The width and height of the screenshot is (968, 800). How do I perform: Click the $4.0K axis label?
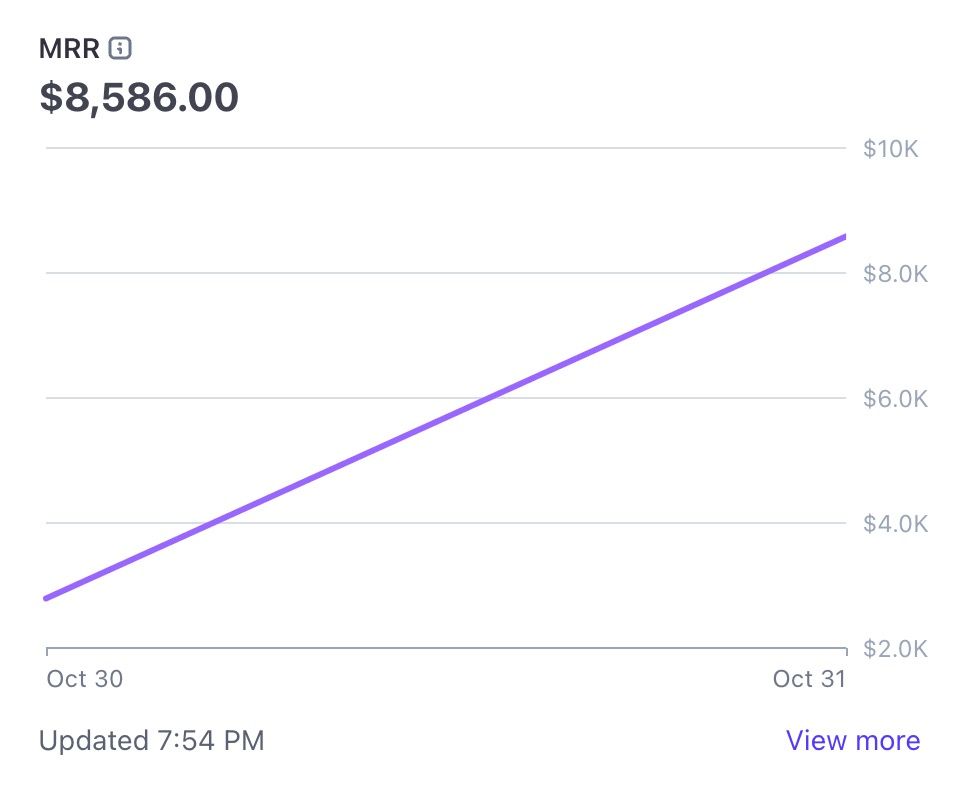[895, 524]
